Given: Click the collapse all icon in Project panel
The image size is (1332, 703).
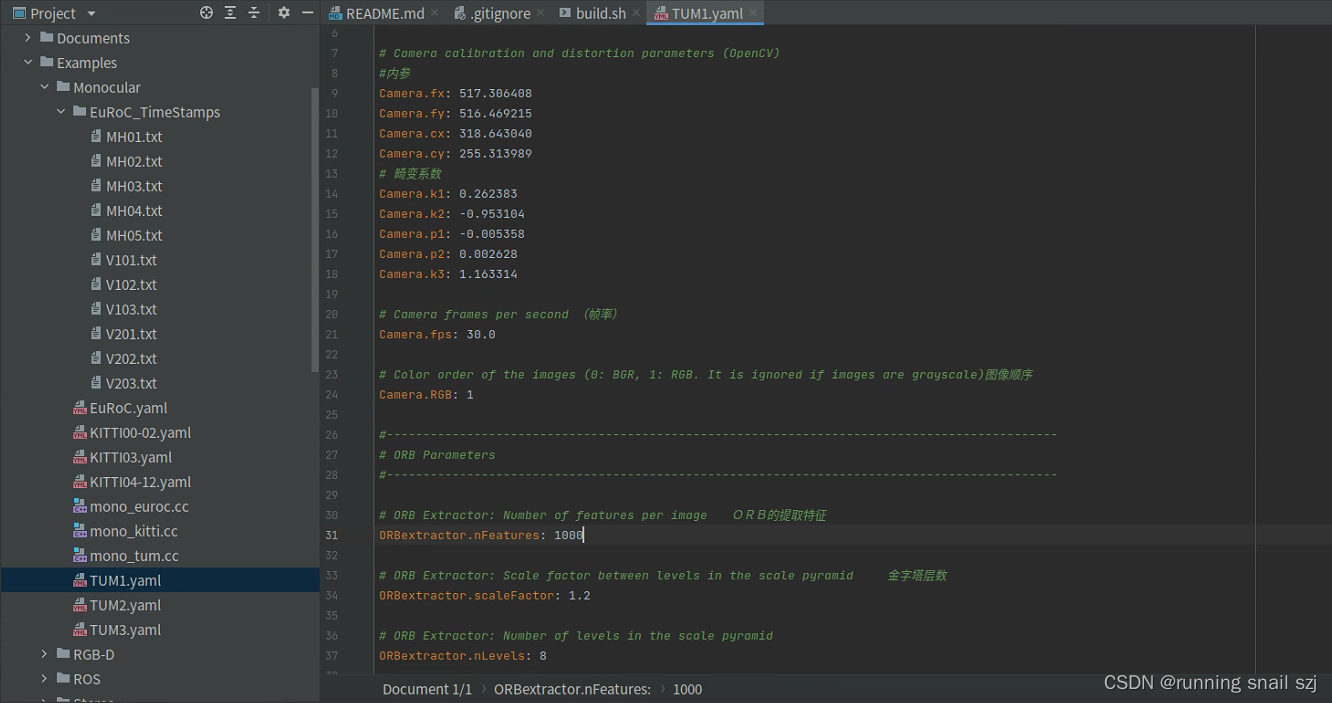Looking at the screenshot, I should [254, 13].
